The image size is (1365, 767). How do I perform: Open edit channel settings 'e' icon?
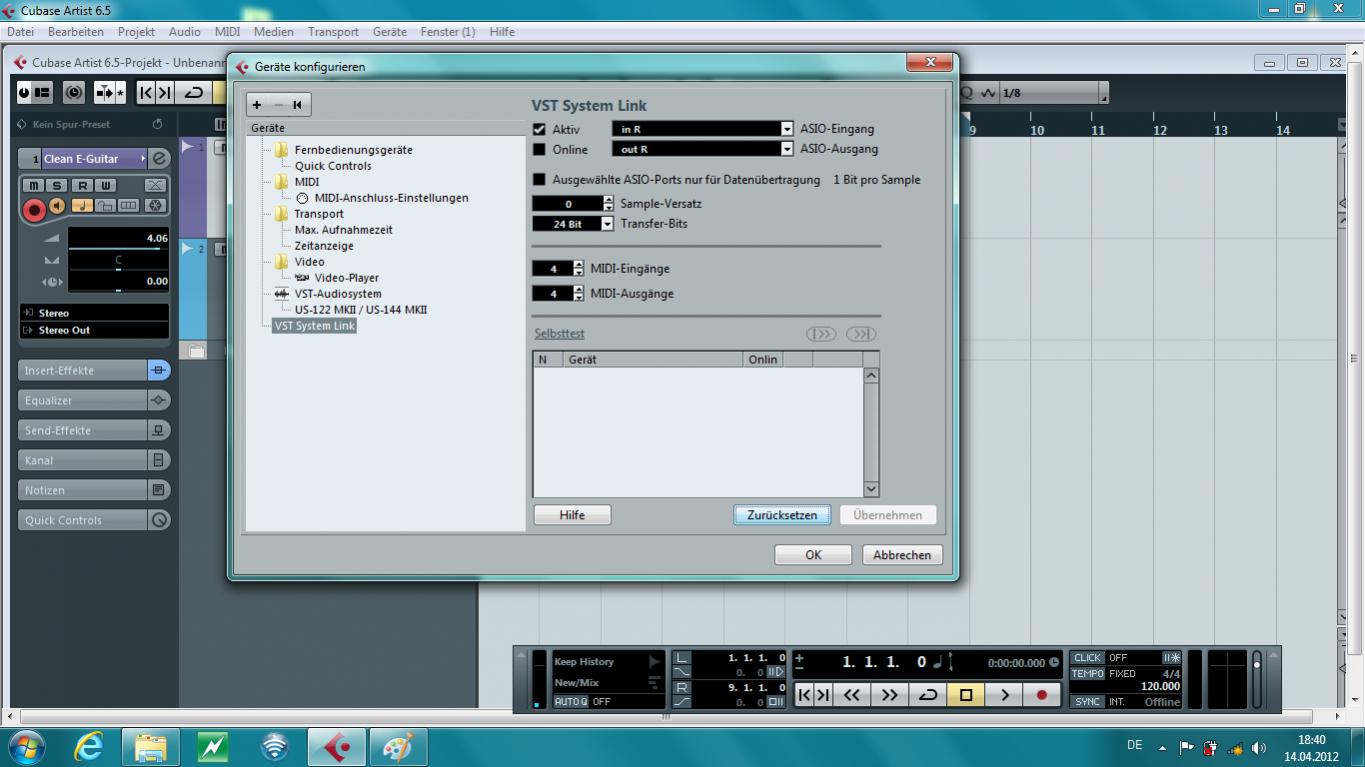coord(159,158)
